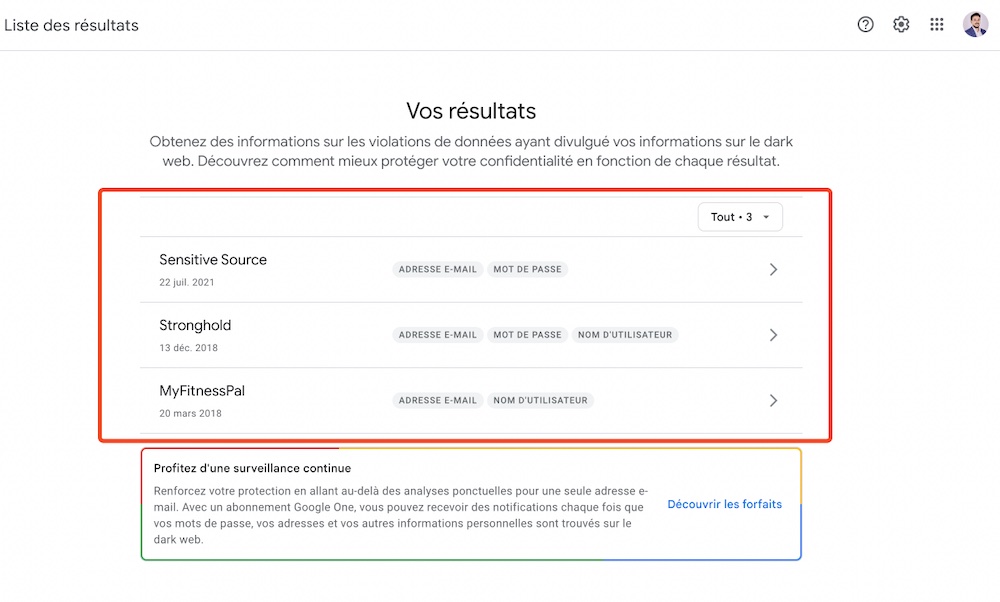Open the Stronghold result title

[195, 325]
